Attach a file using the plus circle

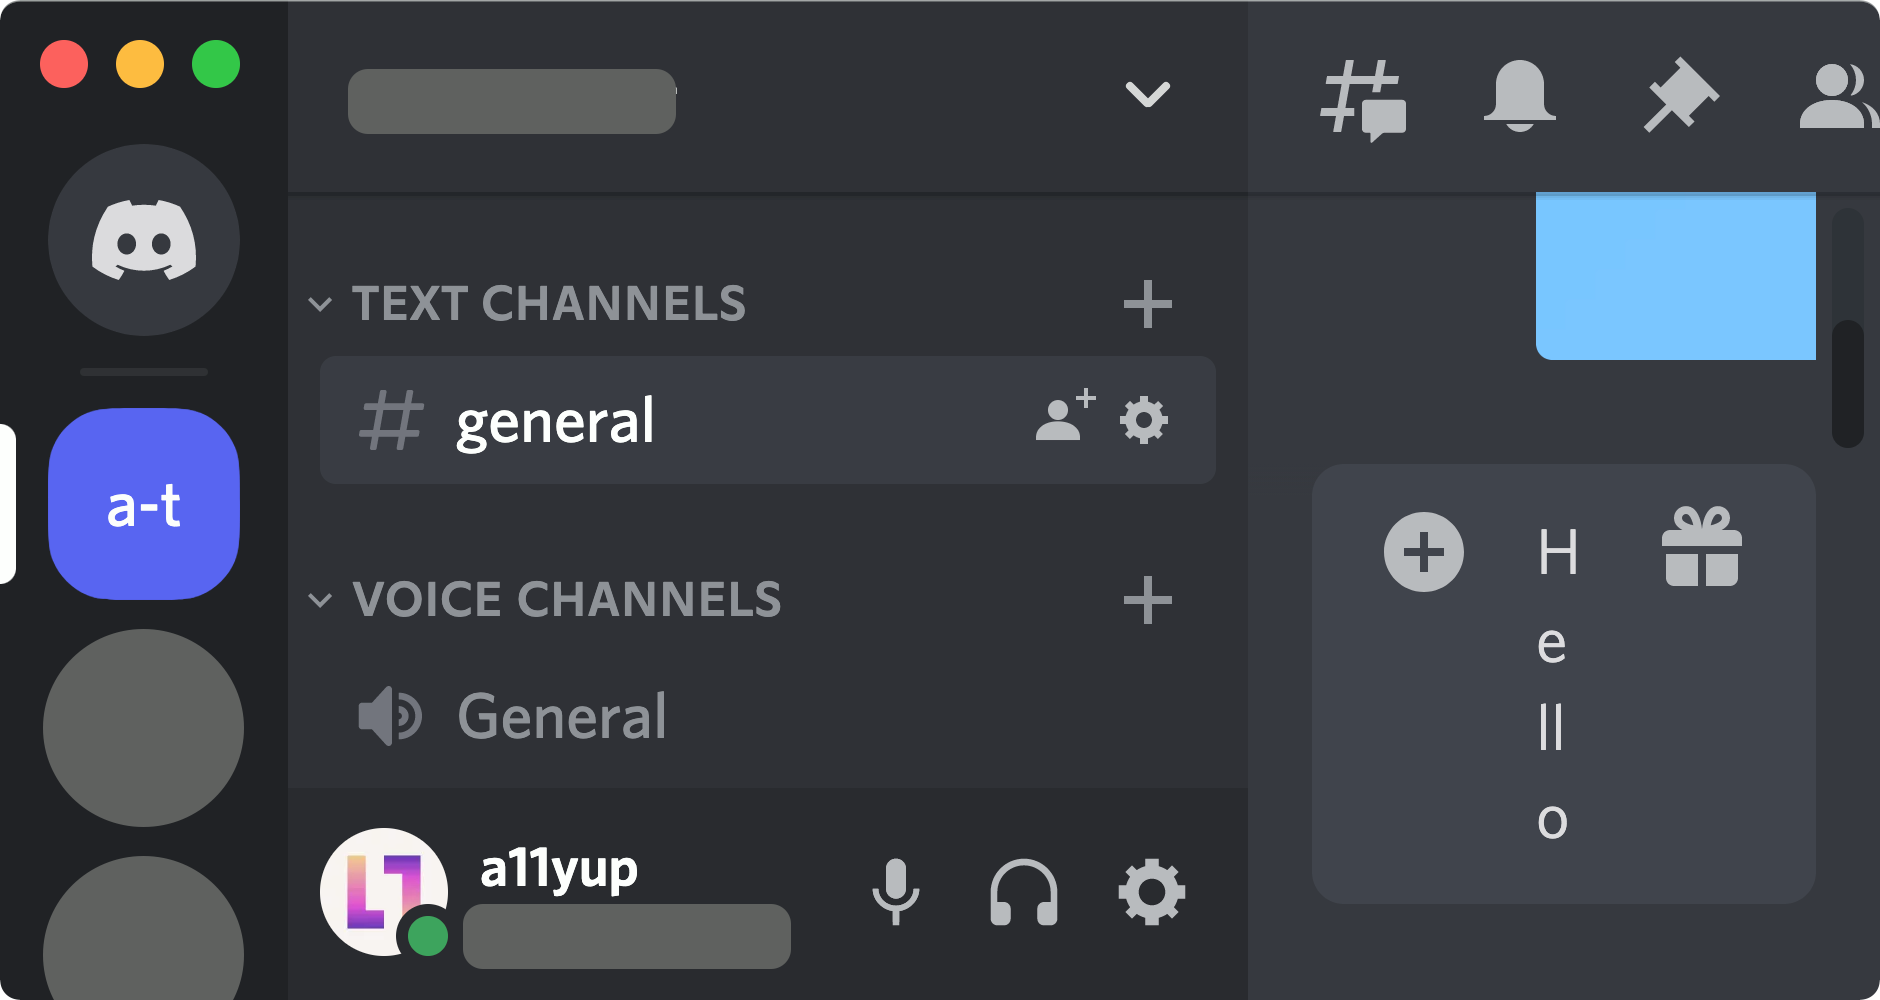[x=1423, y=552]
